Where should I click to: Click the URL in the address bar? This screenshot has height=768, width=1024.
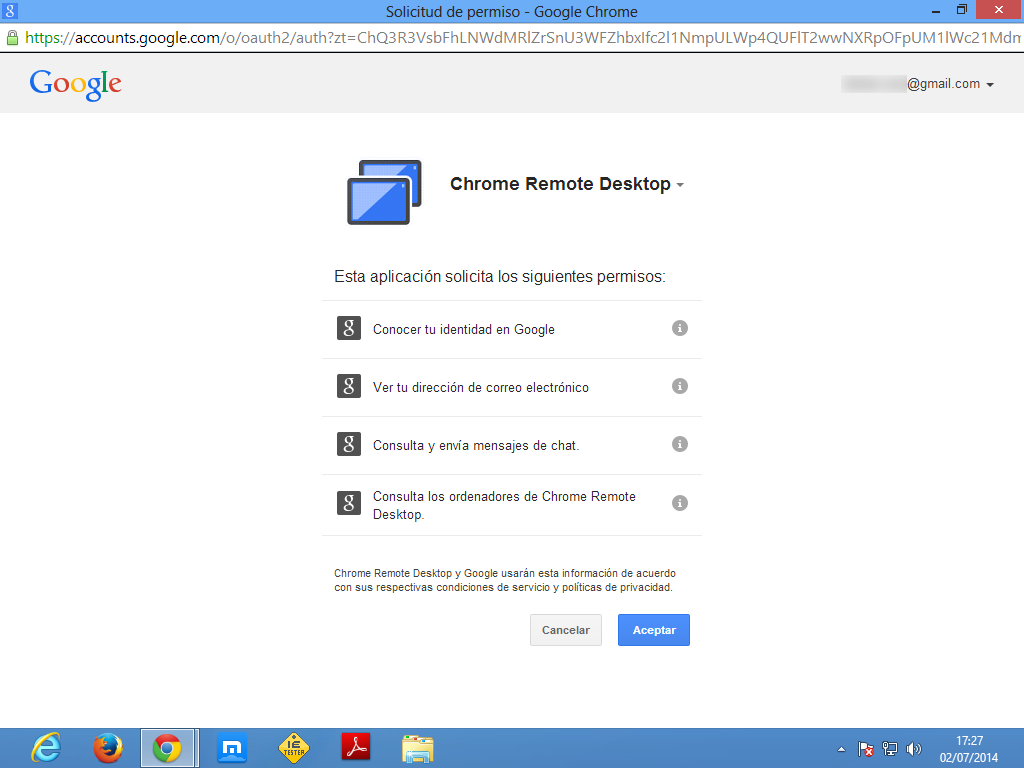pyautogui.click(x=500, y=38)
